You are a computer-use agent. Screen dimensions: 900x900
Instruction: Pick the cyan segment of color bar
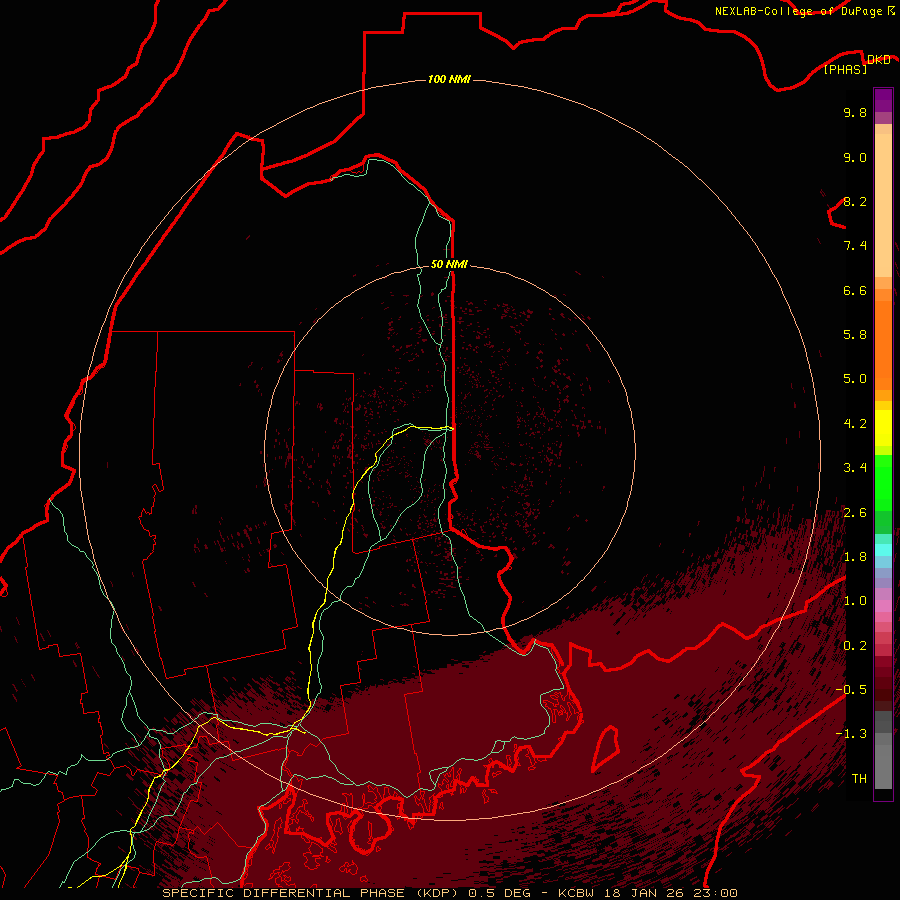[883, 550]
